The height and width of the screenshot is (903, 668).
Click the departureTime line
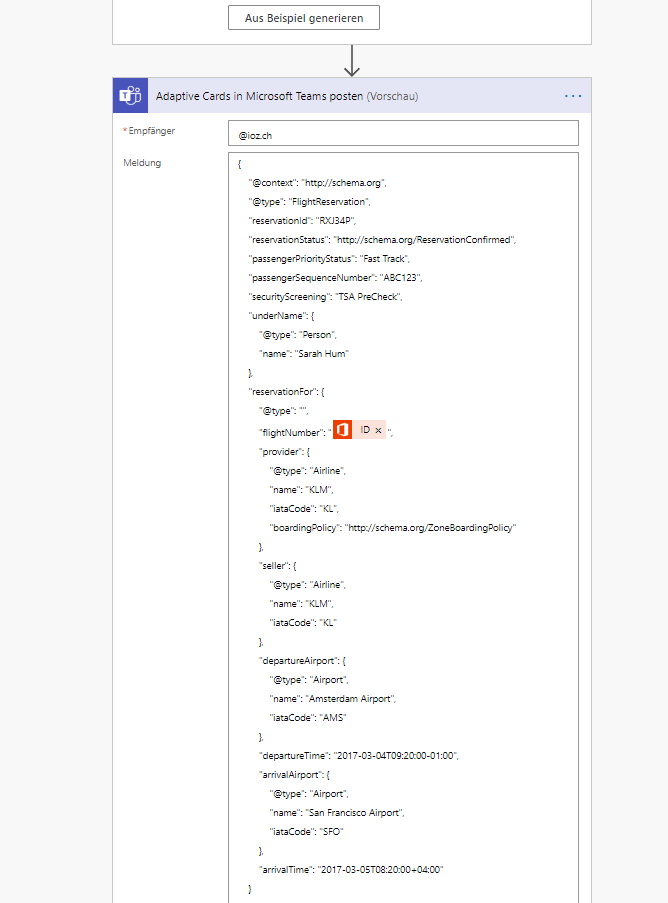359,756
